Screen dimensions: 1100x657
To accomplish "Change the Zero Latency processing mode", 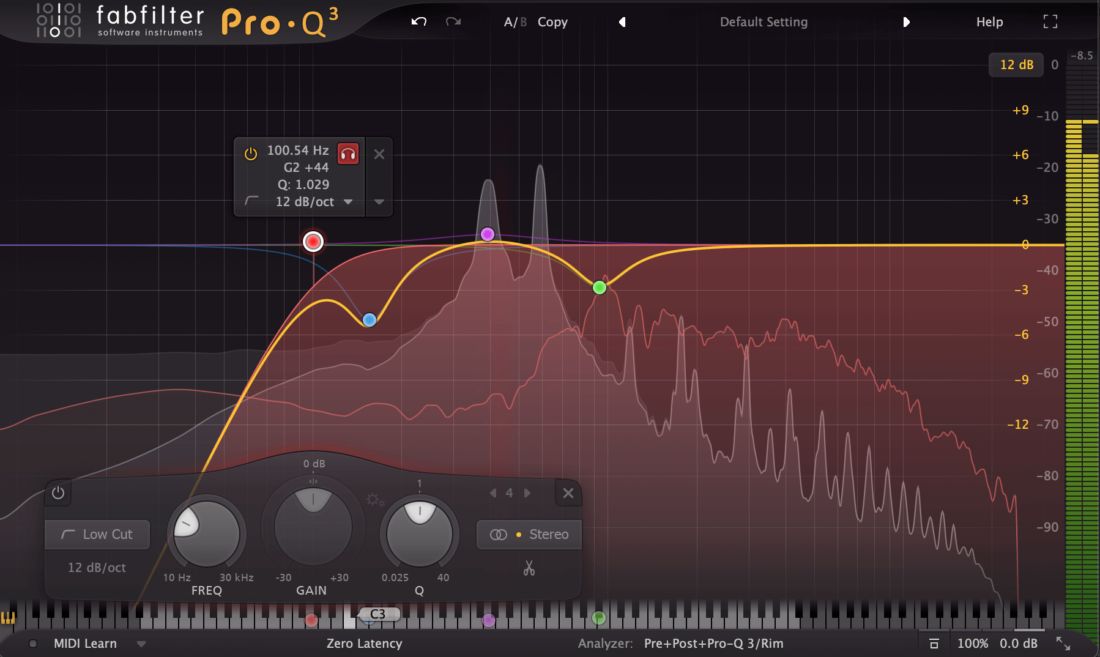I will (x=364, y=643).
